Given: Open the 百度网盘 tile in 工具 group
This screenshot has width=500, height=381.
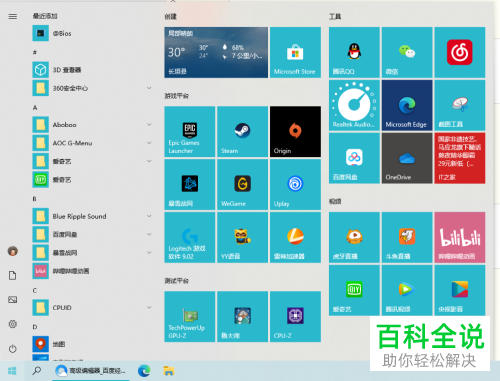Looking at the screenshot, I should coord(354,158).
